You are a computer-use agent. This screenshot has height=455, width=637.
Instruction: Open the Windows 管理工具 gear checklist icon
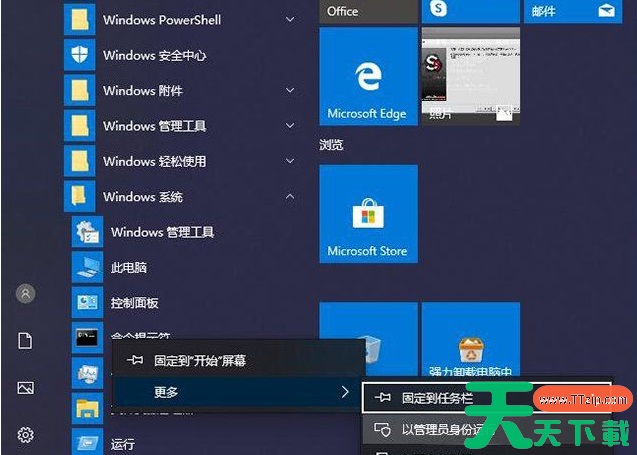pos(87,232)
